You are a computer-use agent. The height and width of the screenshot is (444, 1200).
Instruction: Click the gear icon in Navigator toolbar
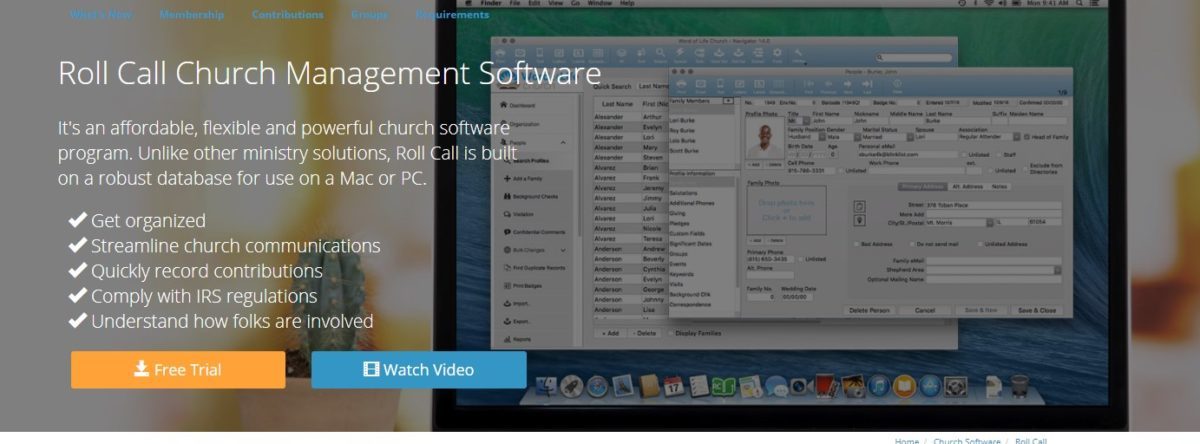tap(777, 52)
